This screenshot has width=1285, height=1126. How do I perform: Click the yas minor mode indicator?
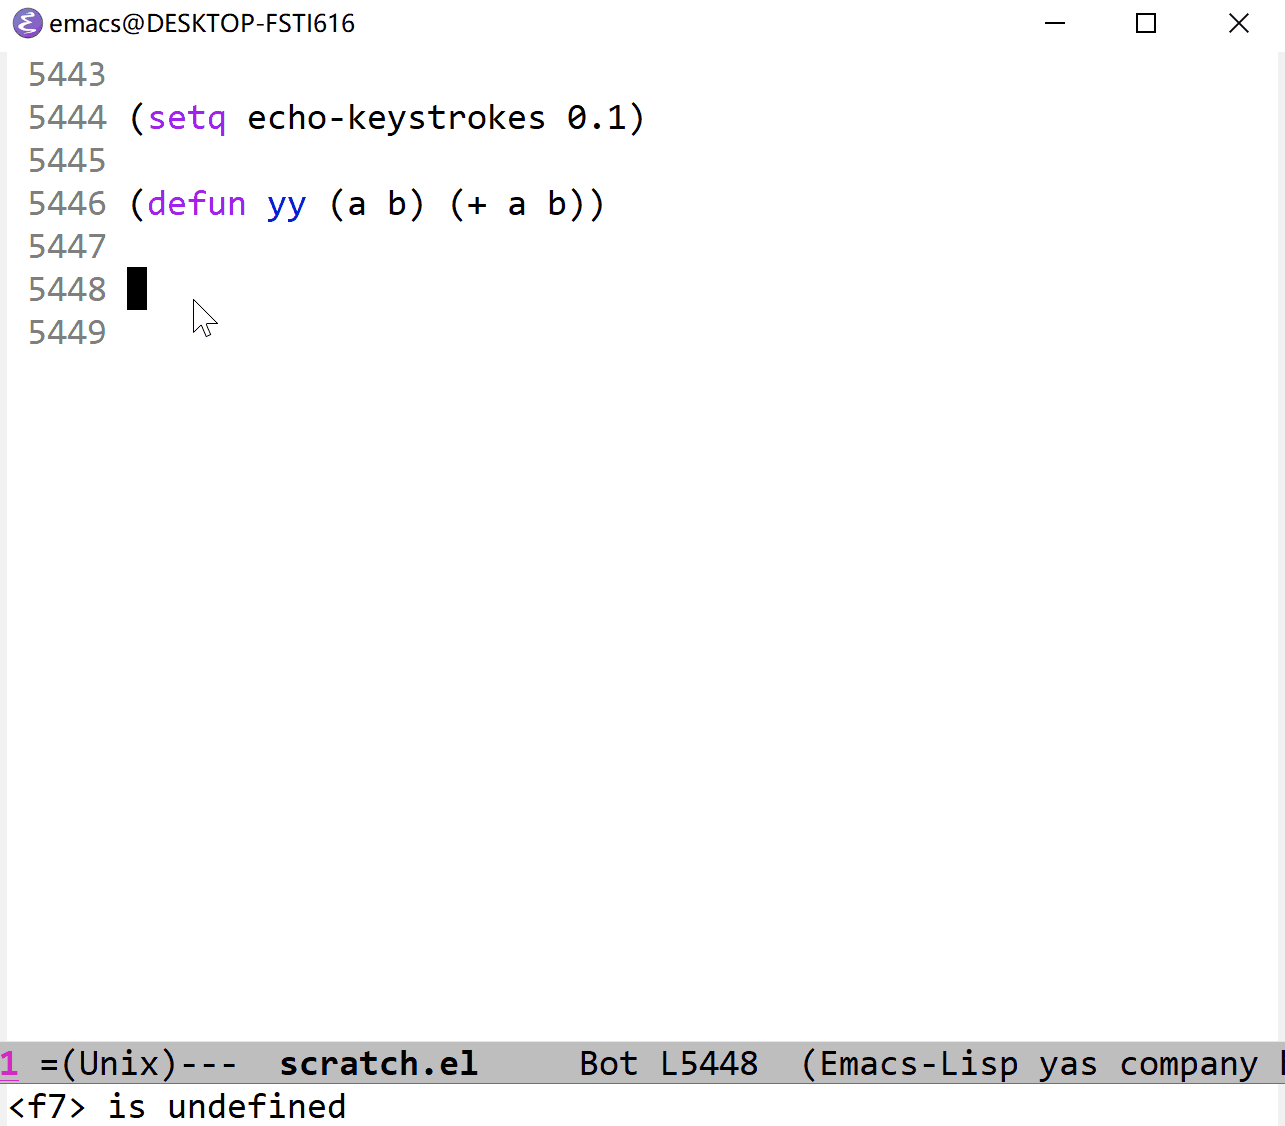coord(1068,1064)
